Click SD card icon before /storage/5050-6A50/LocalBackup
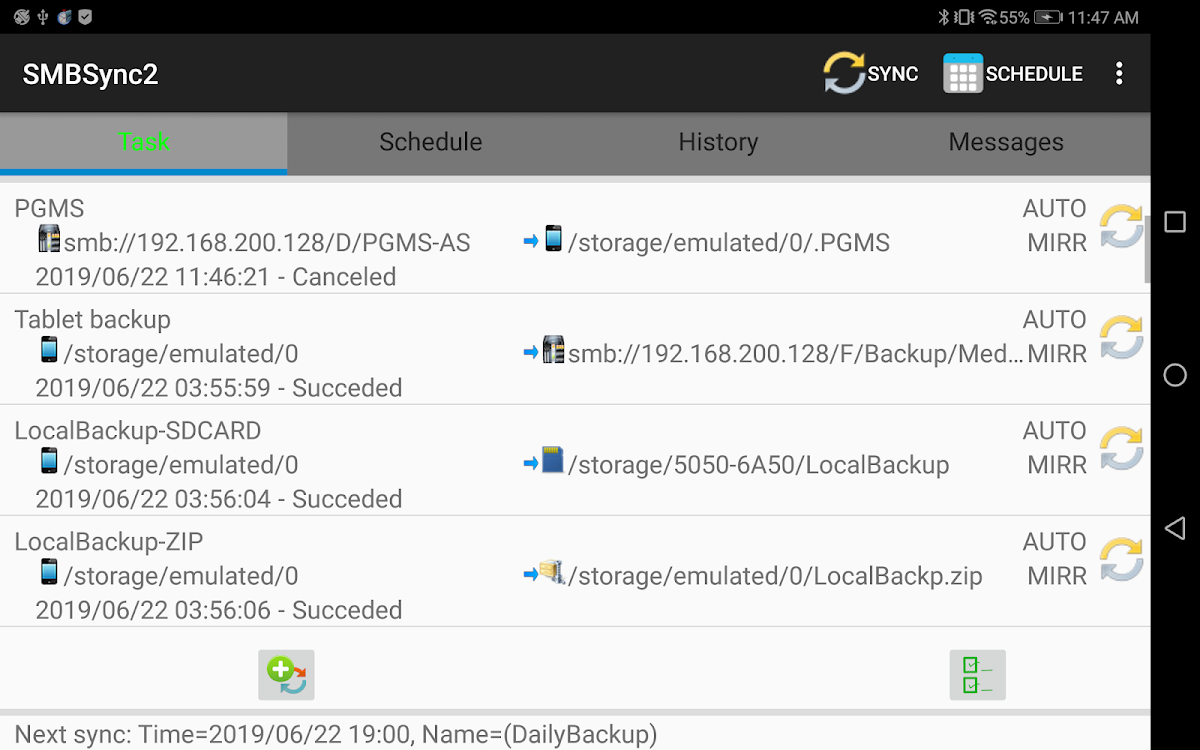 (553, 460)
